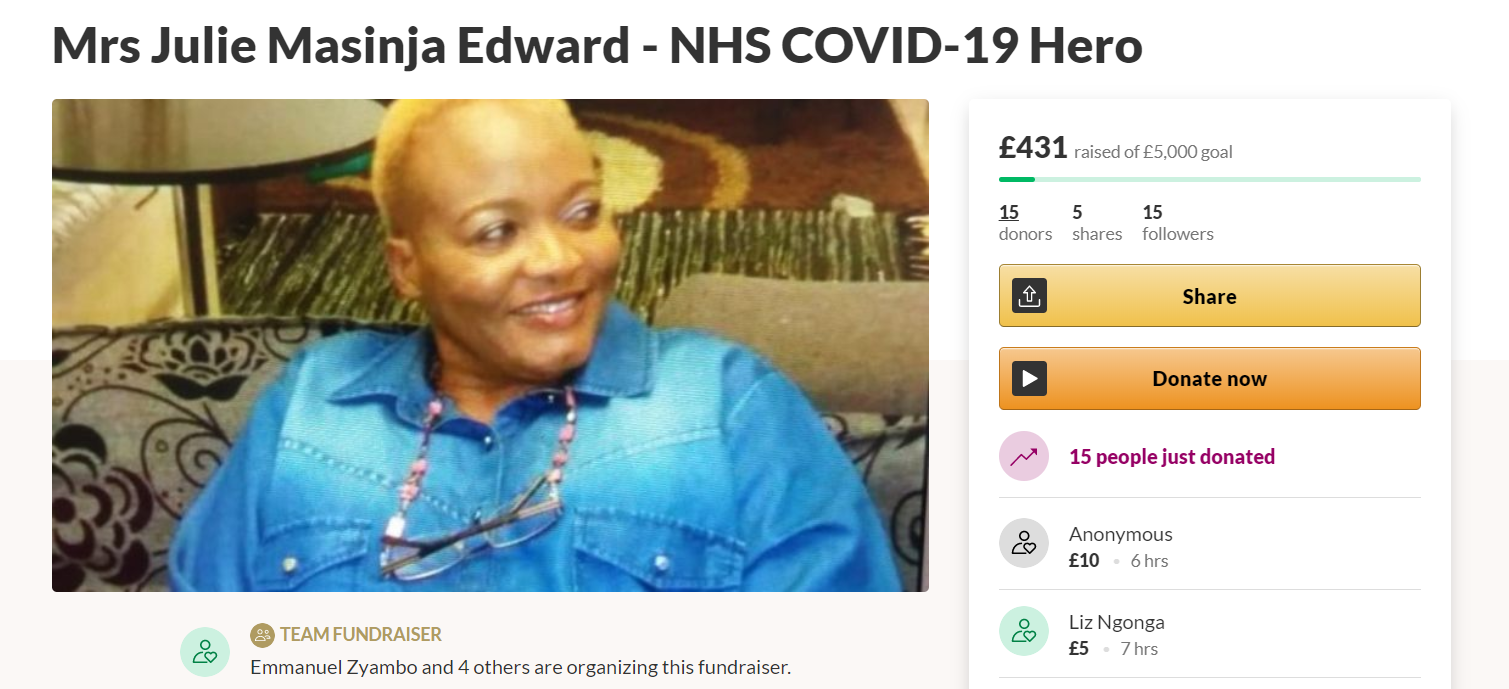Image resolution: width=1509 pixels, height=689 pixels.
Task: Click the £431 raised amount
Action: (x=1033, y=148)
